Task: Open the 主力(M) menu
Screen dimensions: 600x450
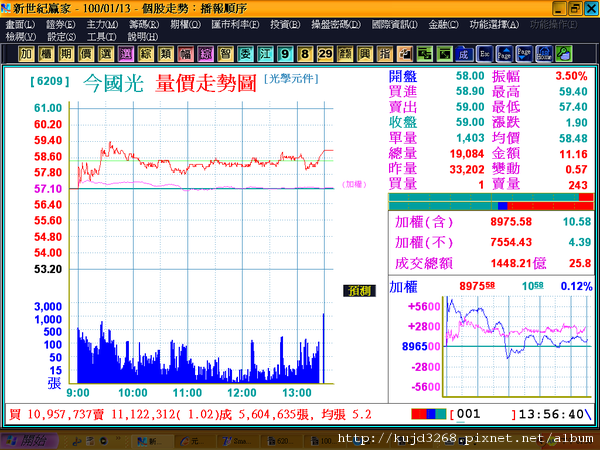Action: point(102,24)
